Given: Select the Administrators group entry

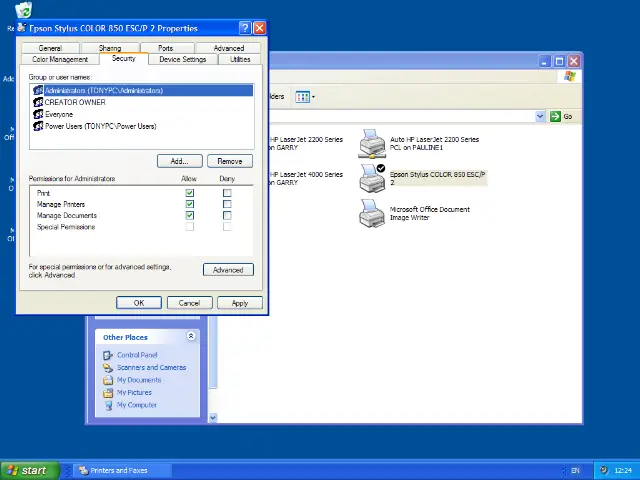Looking at the screenshot, I should (x=141, y=90).
